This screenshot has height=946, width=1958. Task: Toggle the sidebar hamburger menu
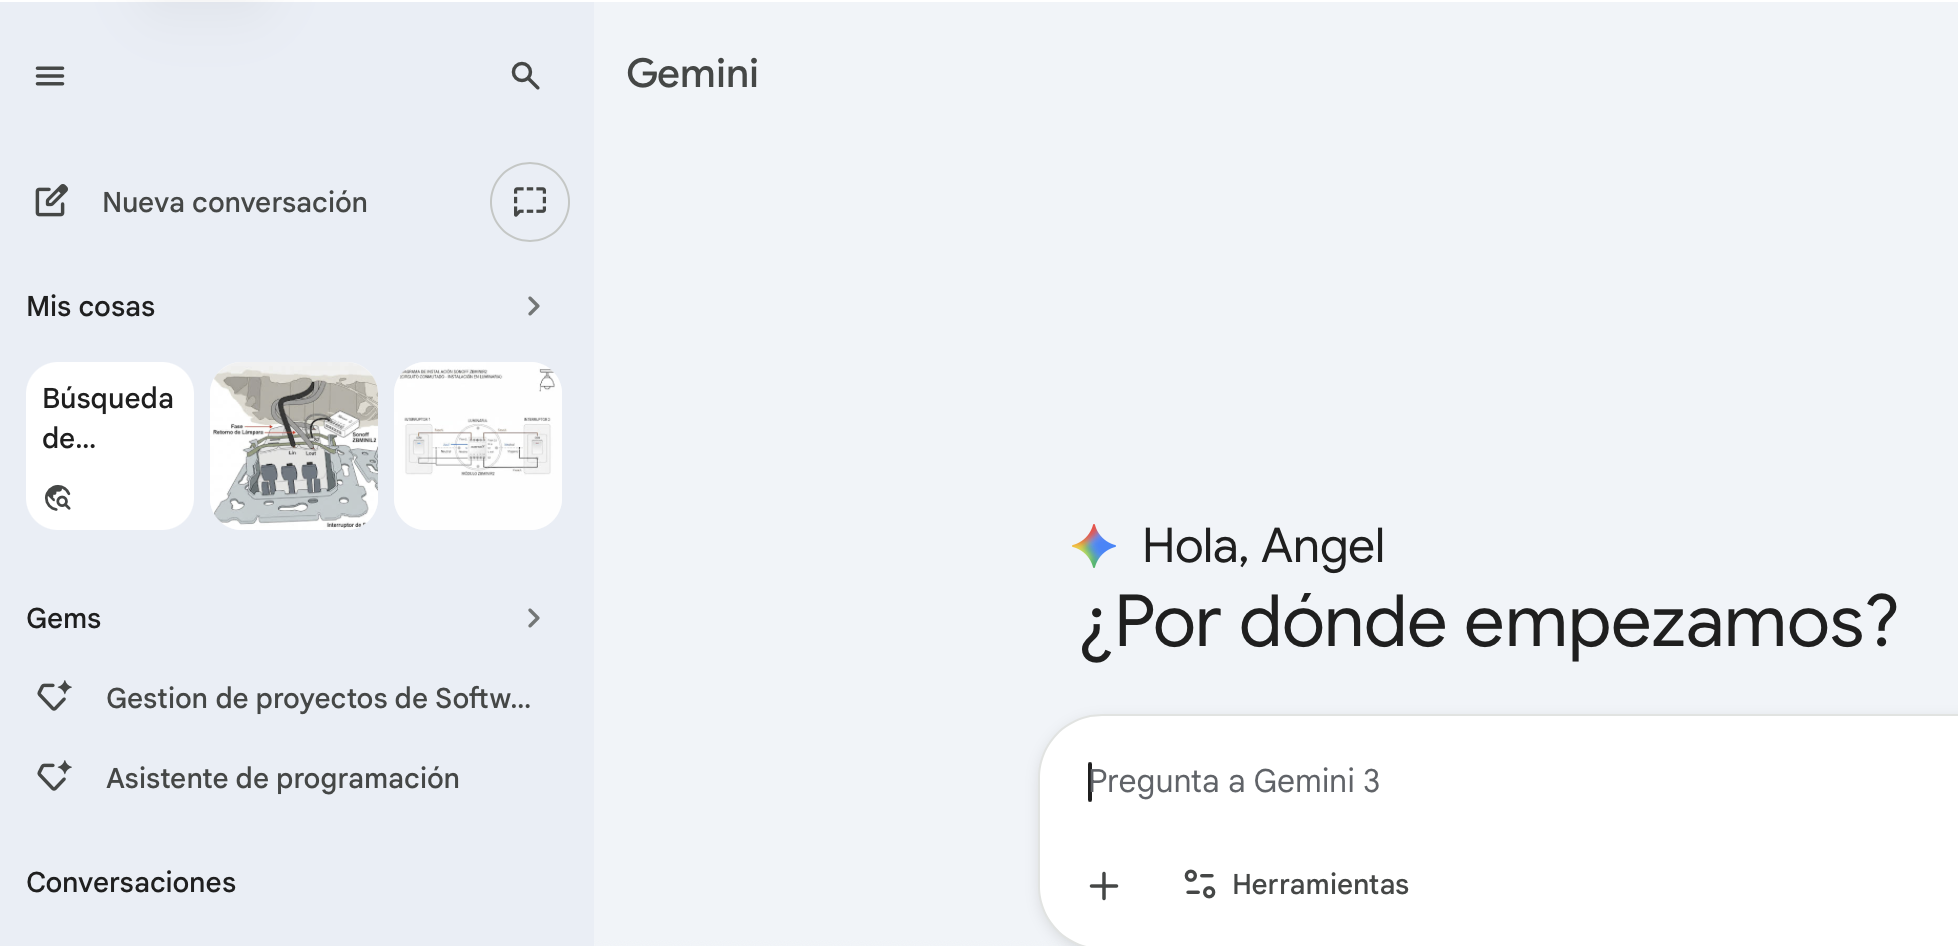tap(50, 76)
